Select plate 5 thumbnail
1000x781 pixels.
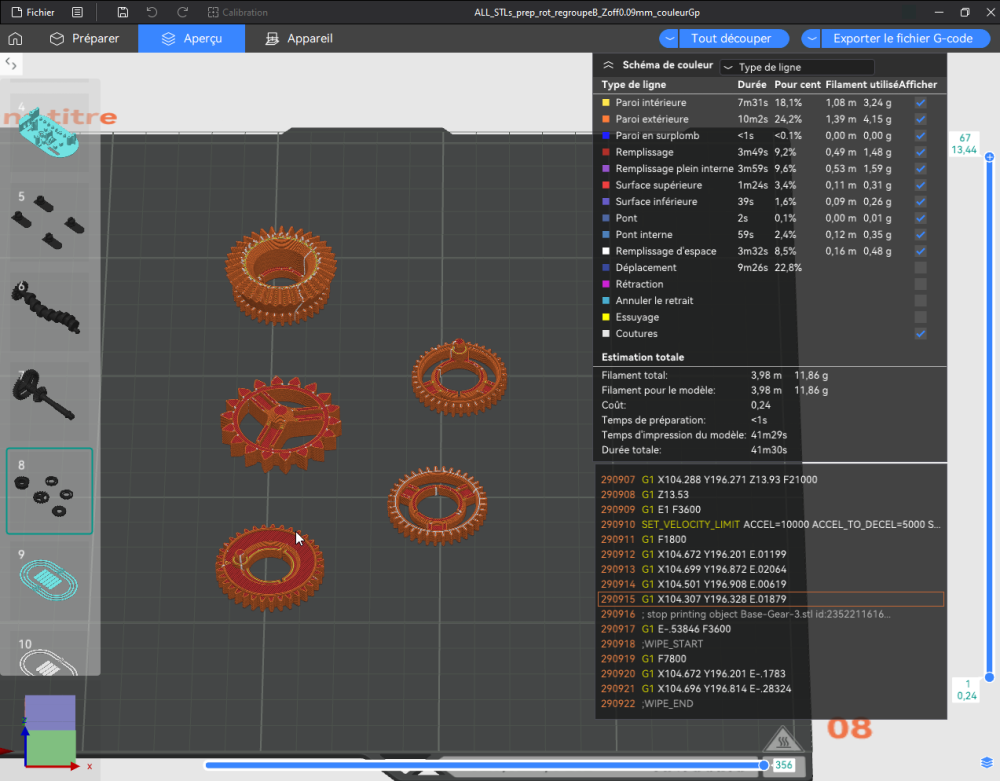pyautogui.click(x=50, y=223)
